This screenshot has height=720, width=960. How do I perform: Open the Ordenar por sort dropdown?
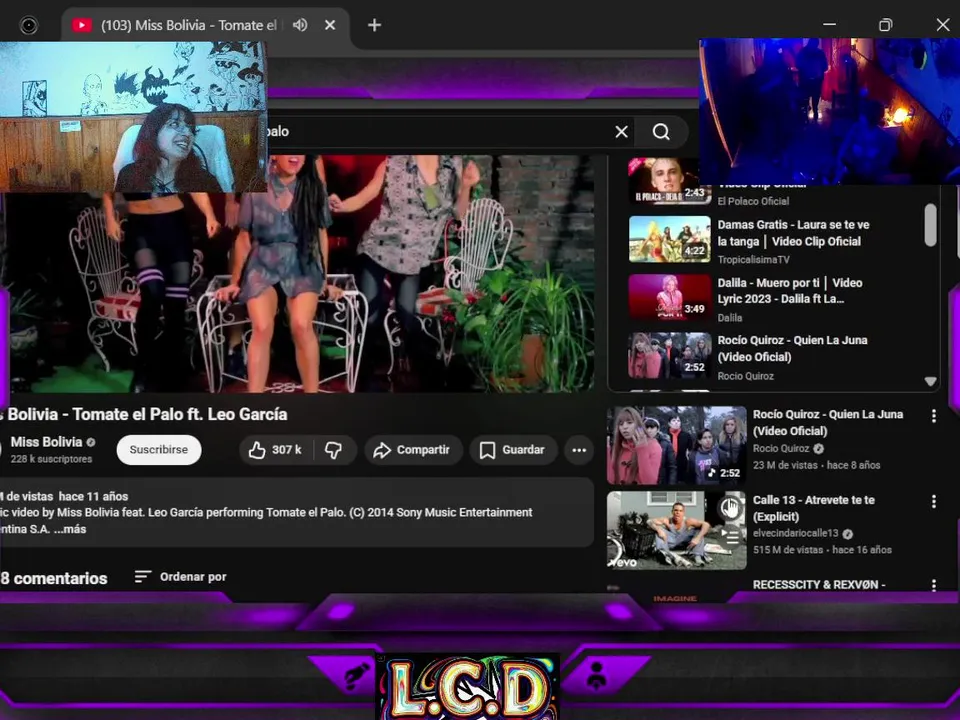click(x=181, y=577)
